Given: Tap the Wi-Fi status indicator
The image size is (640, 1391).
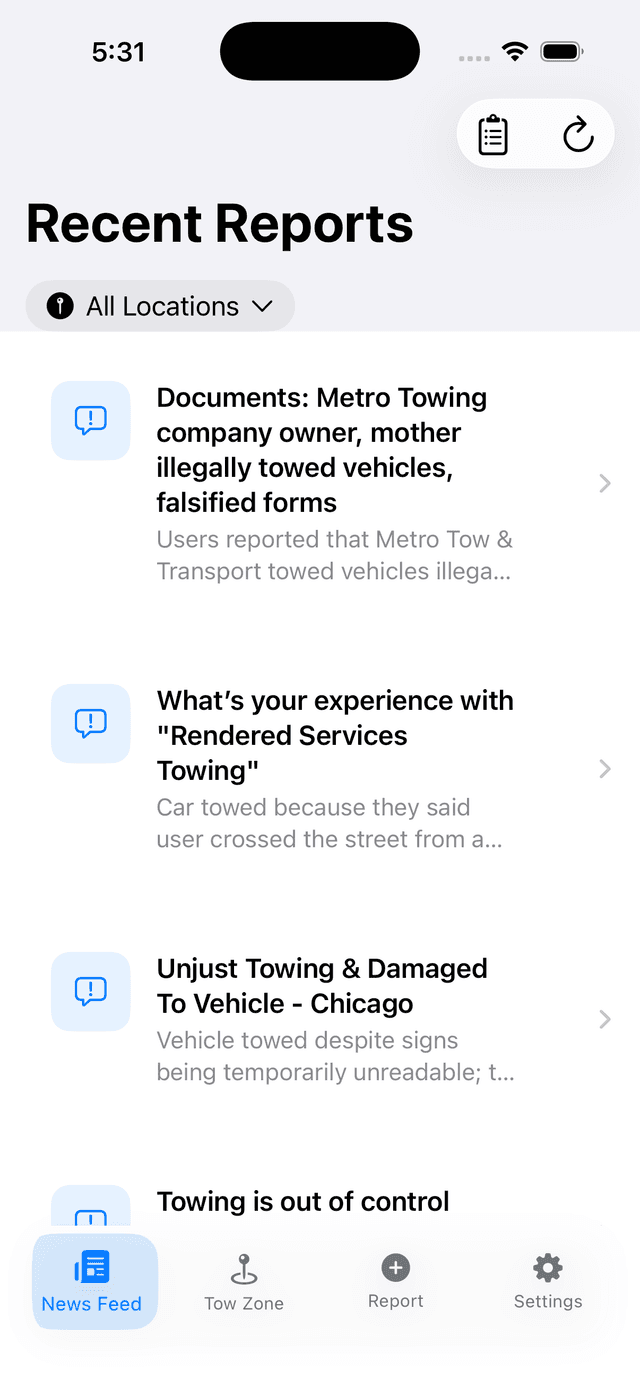Looking at the screenshot, I should (515, 51).
